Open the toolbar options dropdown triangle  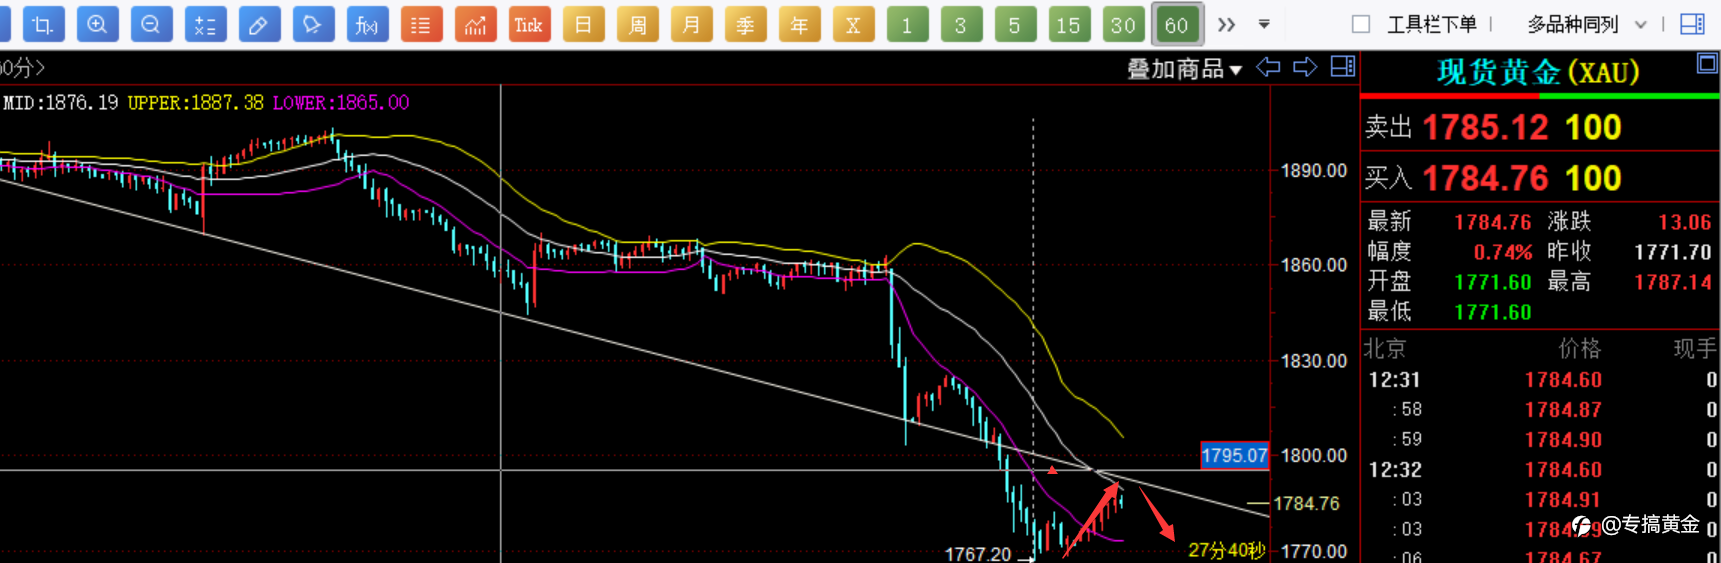pyautogui.click(x=1264, y=24)
